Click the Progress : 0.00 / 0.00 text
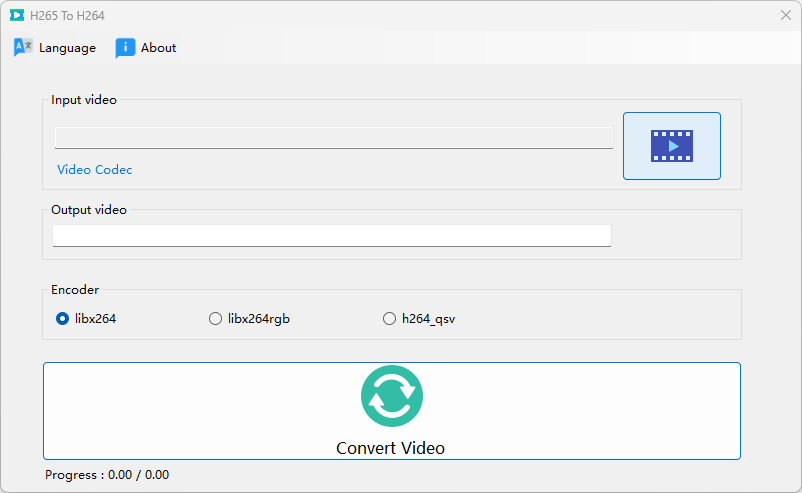 [x=107, y=475]
